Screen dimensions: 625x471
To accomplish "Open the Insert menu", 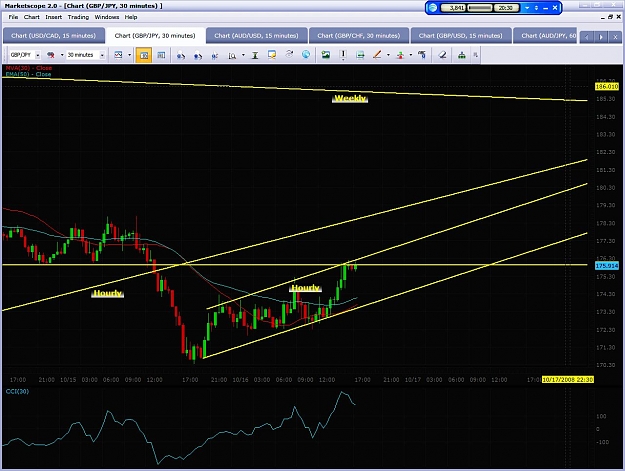I will (x=53, y=17).
